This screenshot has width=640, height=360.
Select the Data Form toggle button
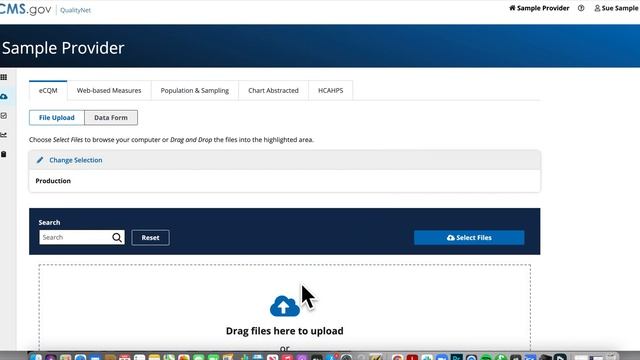(x=111, y=118)
